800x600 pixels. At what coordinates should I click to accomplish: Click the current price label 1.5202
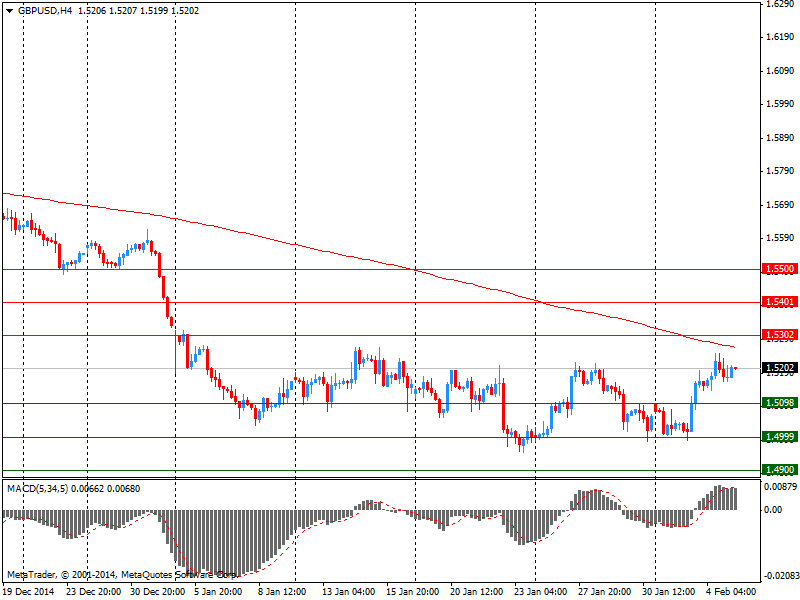tap(779, 368)
